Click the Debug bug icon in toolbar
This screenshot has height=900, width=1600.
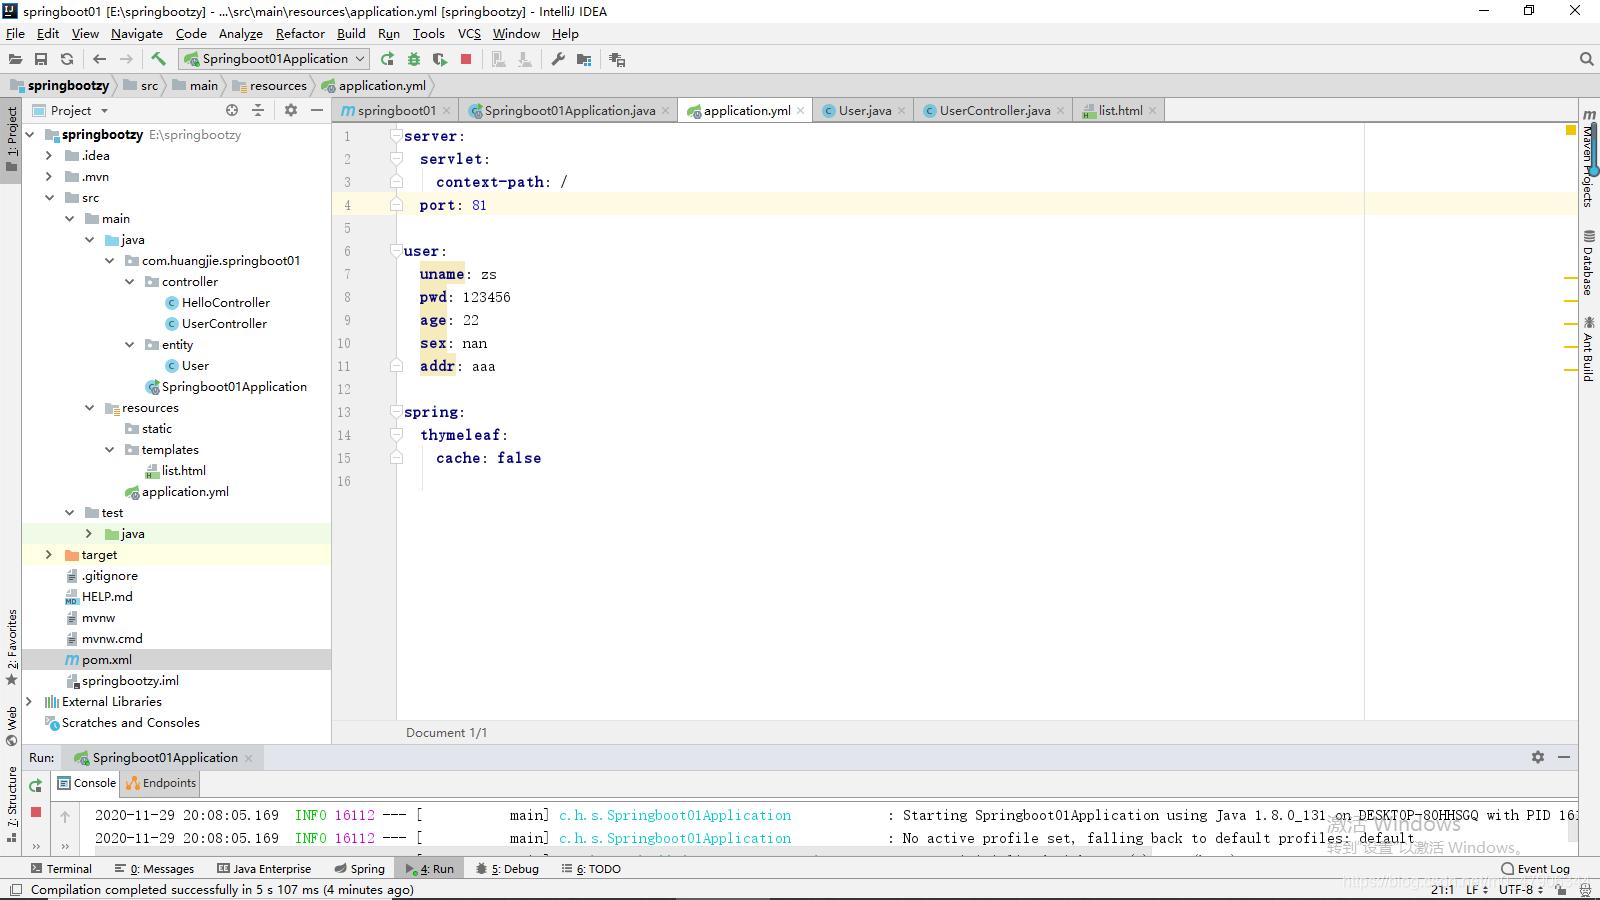pos(413,59)
